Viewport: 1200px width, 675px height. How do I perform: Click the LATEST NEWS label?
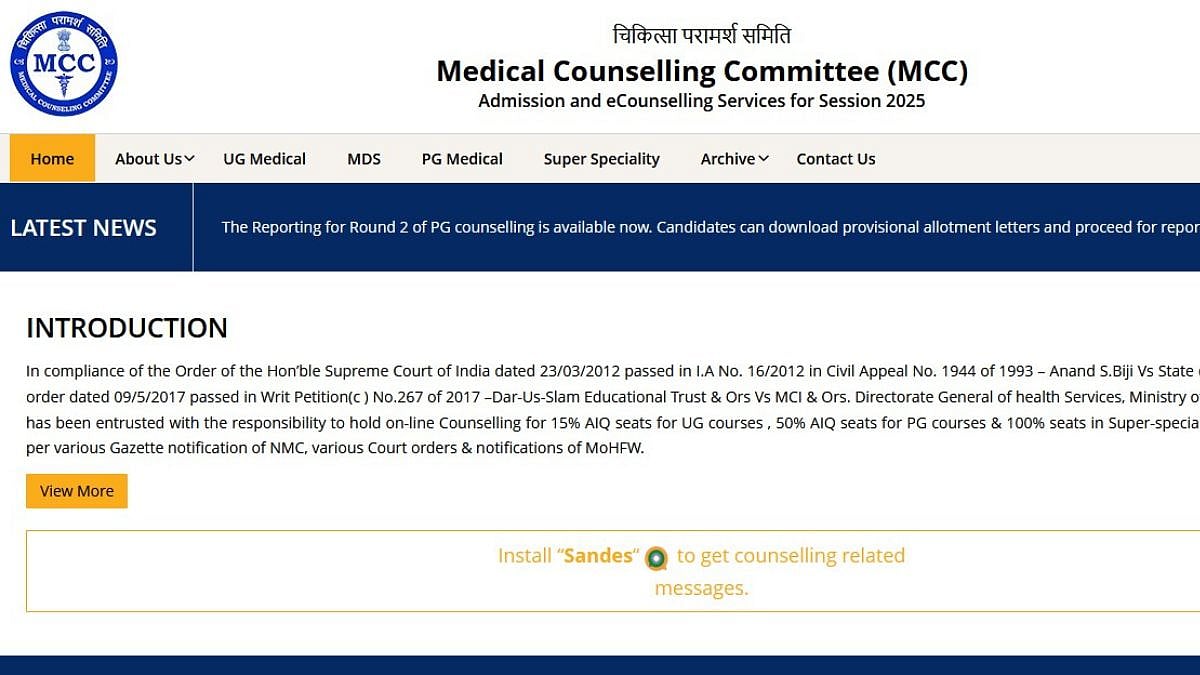click(83, 228)
